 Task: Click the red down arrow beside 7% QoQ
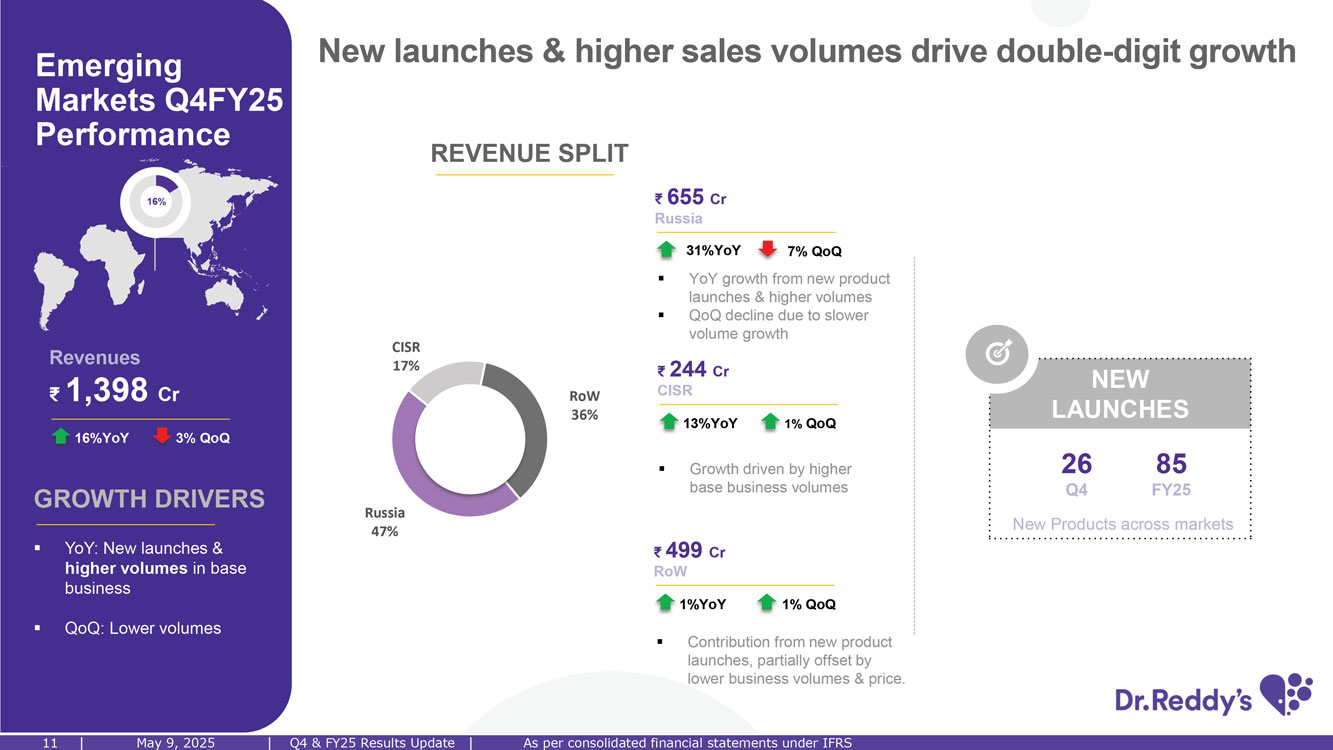pos(768,251)
